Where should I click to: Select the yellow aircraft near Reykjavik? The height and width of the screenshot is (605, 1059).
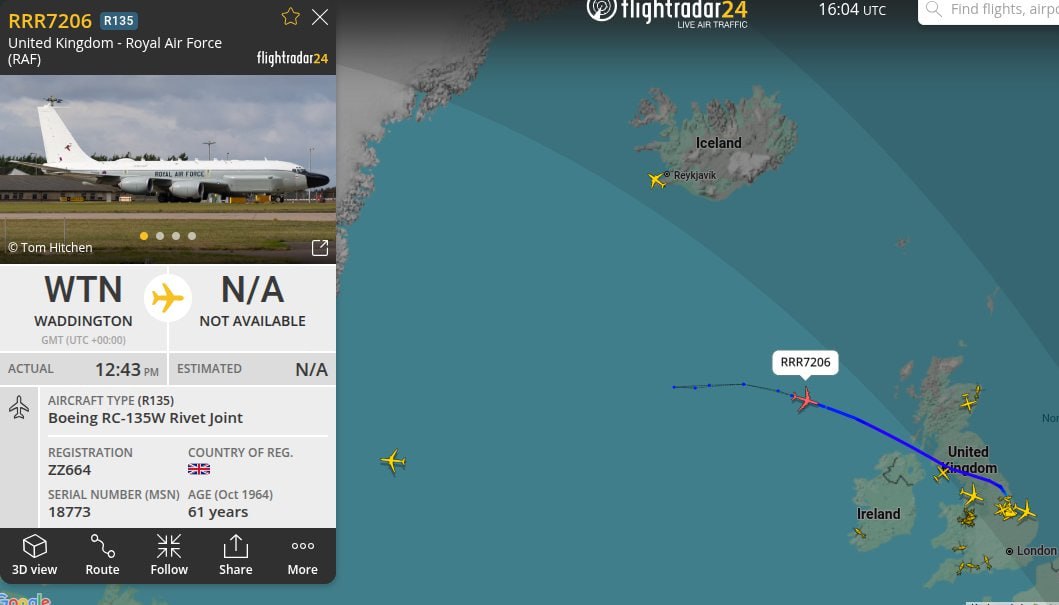point(656,180)
